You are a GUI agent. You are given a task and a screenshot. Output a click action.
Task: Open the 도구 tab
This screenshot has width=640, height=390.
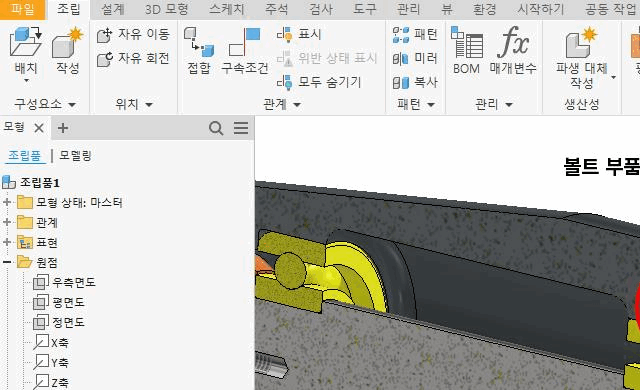[364, 9]
